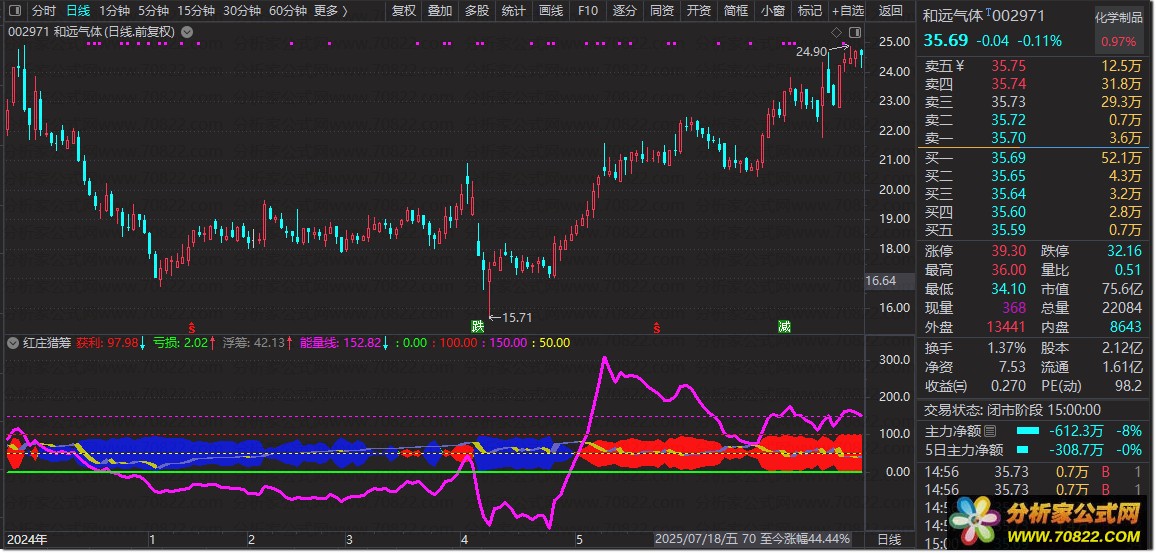Open the 复权 adjustment menu
1157x553 pixels.
point(404,11)
